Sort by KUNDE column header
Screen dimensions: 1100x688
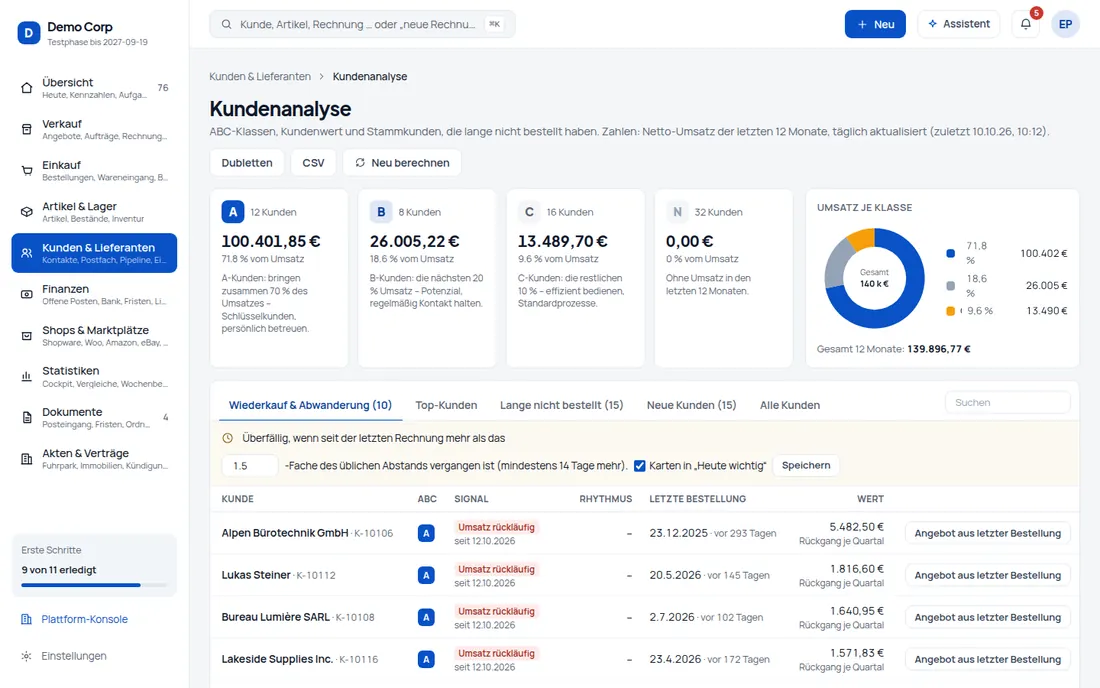pyautogui.click(x=237, y=499)
